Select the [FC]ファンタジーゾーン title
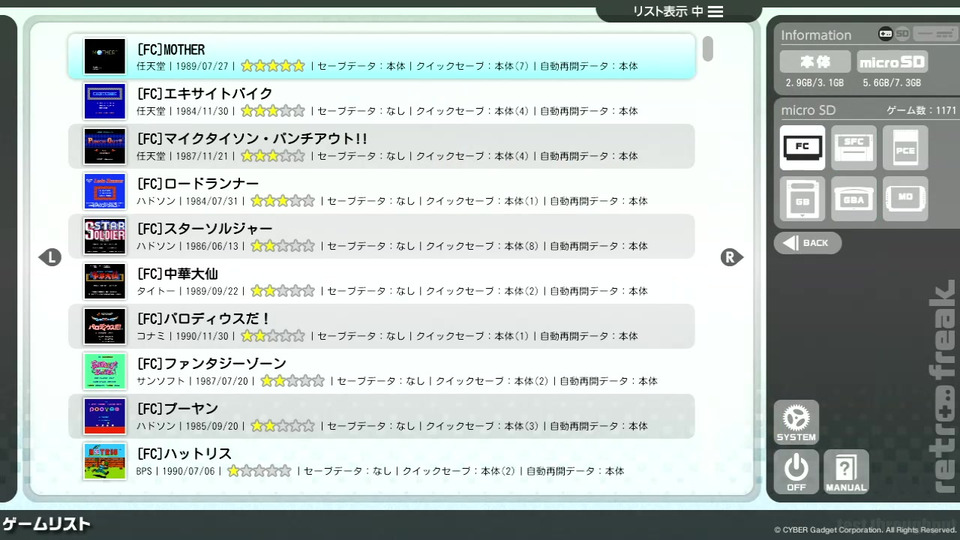The width and height of the screenshot is (960, 540). point(211,364)
